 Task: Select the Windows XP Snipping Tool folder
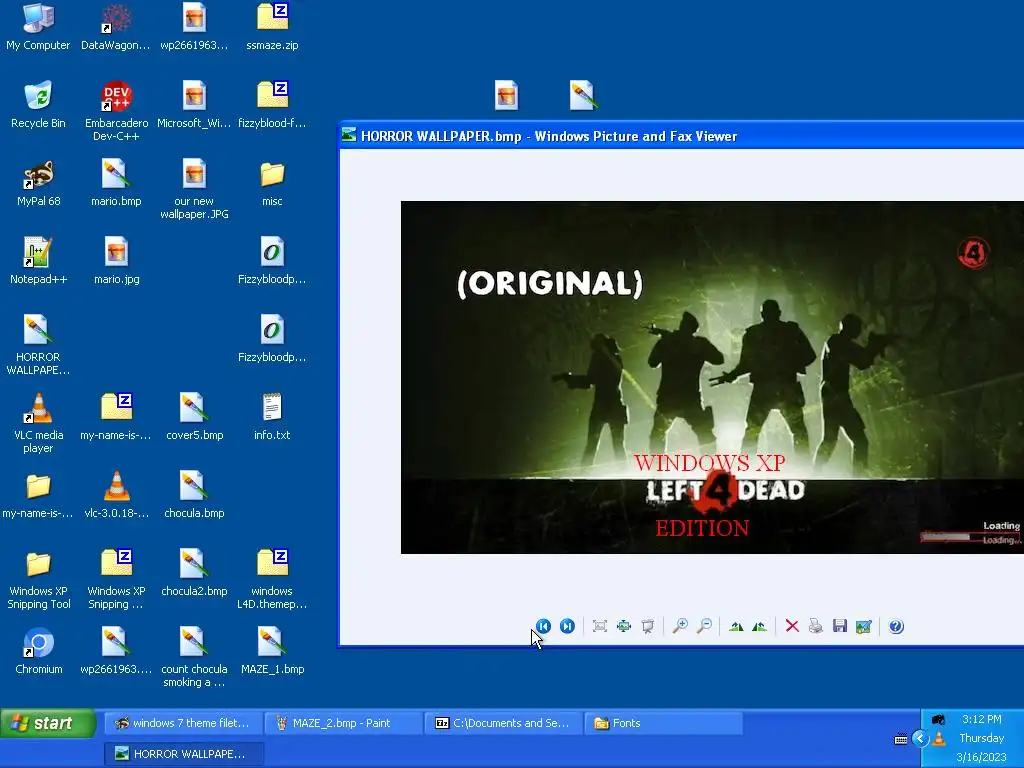[x=39, y=579]
